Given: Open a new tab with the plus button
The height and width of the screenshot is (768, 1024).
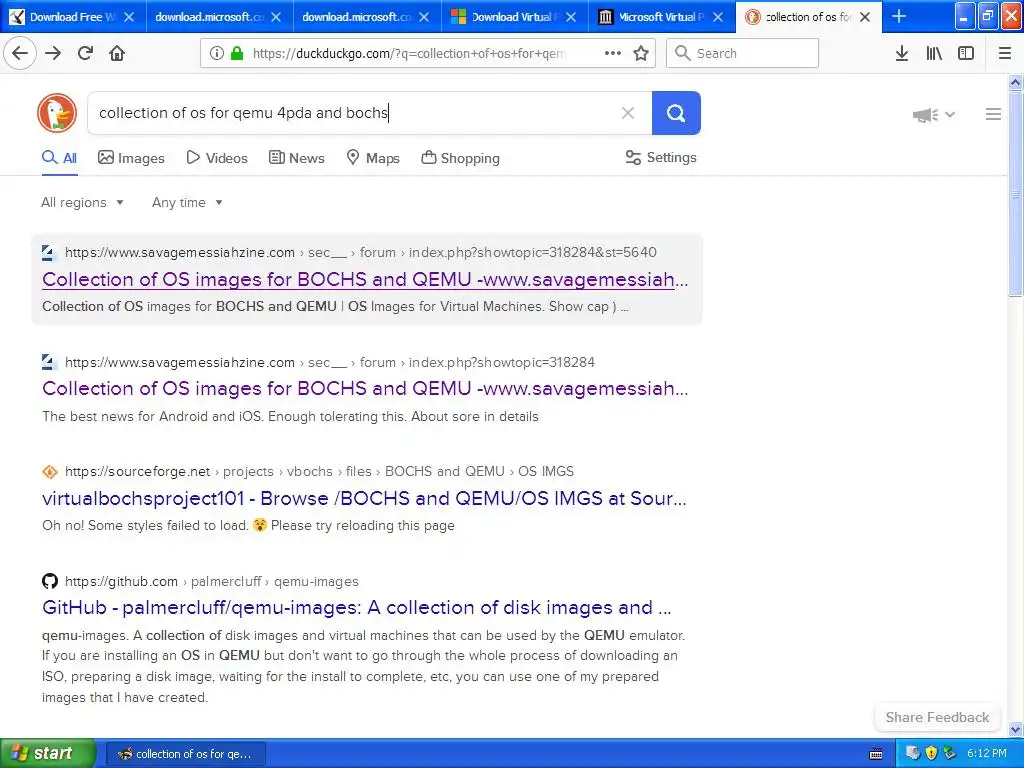Looking at the screenshot, I should (x=899, y=16).
